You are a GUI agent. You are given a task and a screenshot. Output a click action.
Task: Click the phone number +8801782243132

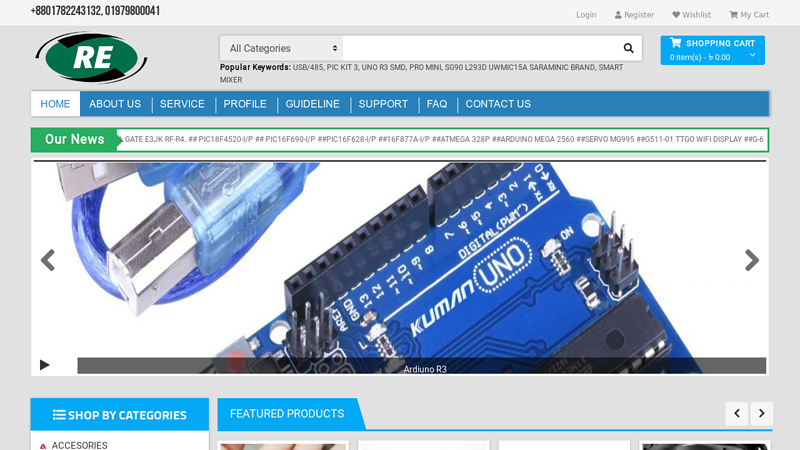pos(66,11)
